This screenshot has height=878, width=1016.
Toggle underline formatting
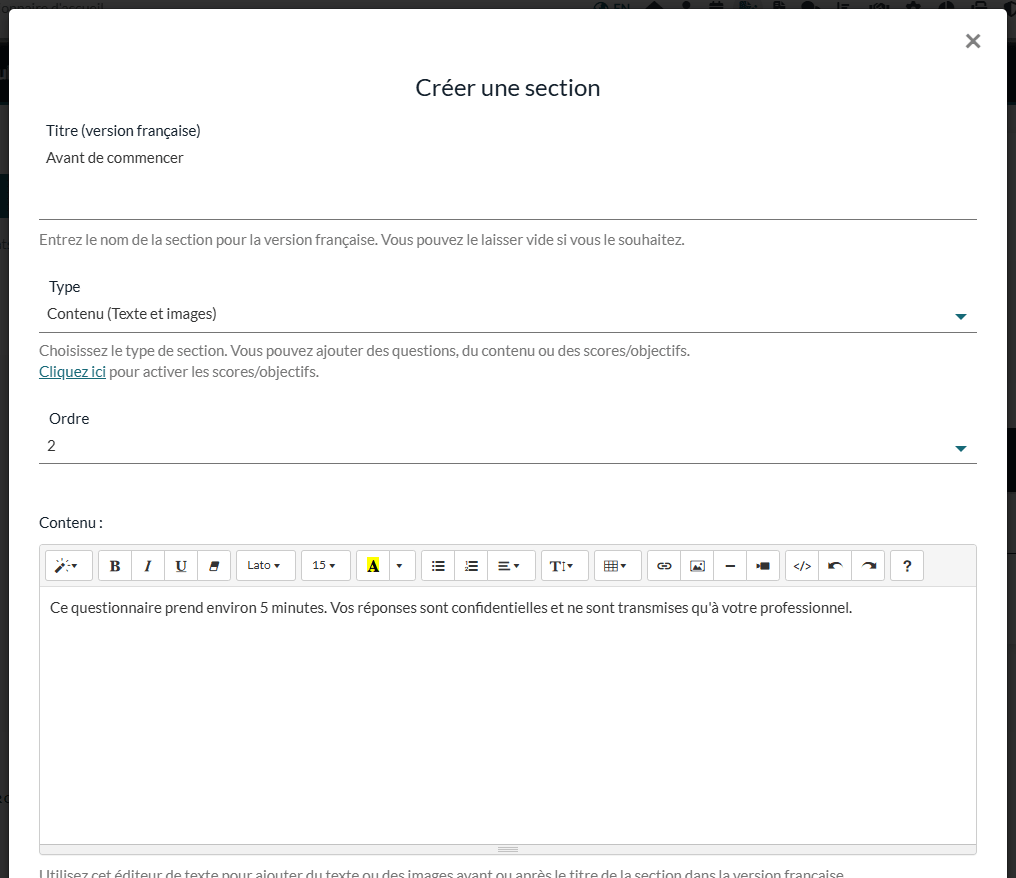(181, 566)
